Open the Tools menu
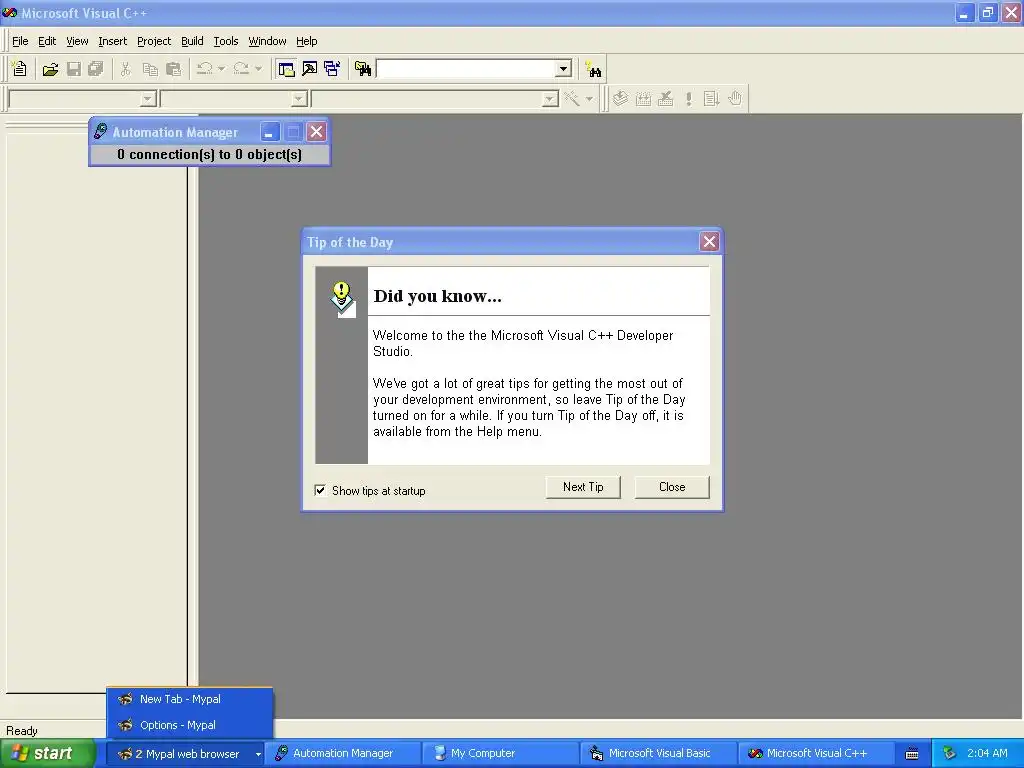The image size is (1024, 768). (226, 41)
